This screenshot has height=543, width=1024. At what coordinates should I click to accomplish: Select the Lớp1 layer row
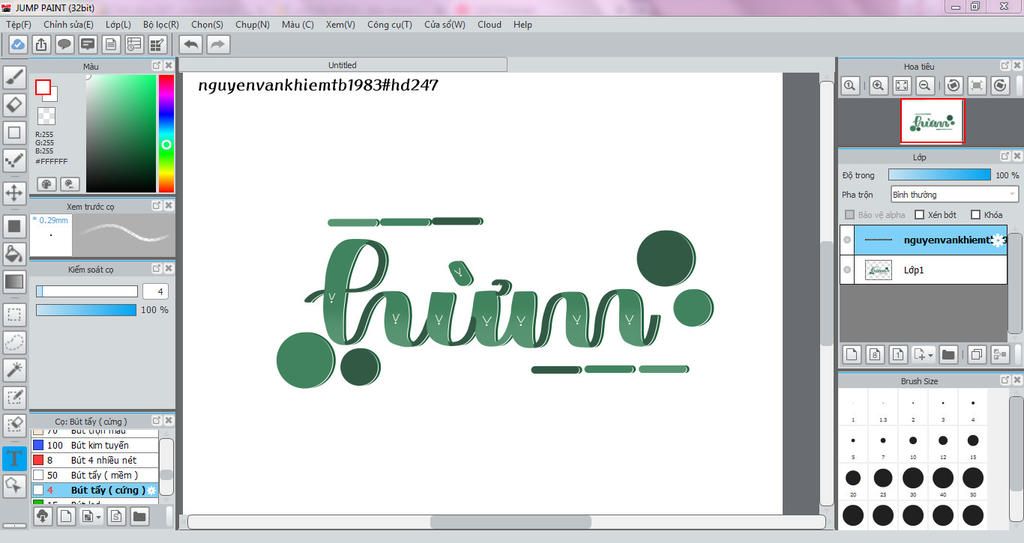(x=923, y=270)
